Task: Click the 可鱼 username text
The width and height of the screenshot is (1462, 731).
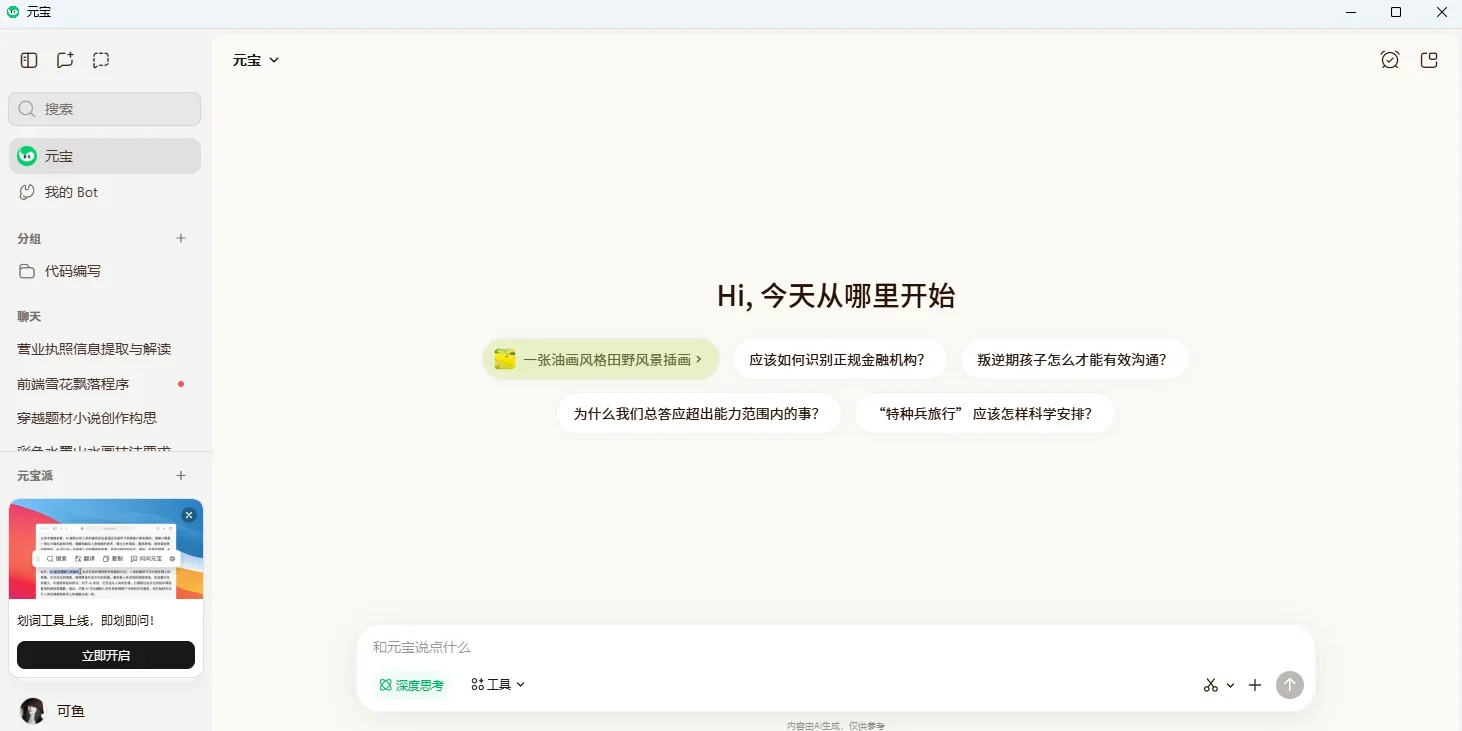Action: click(71, 711)
